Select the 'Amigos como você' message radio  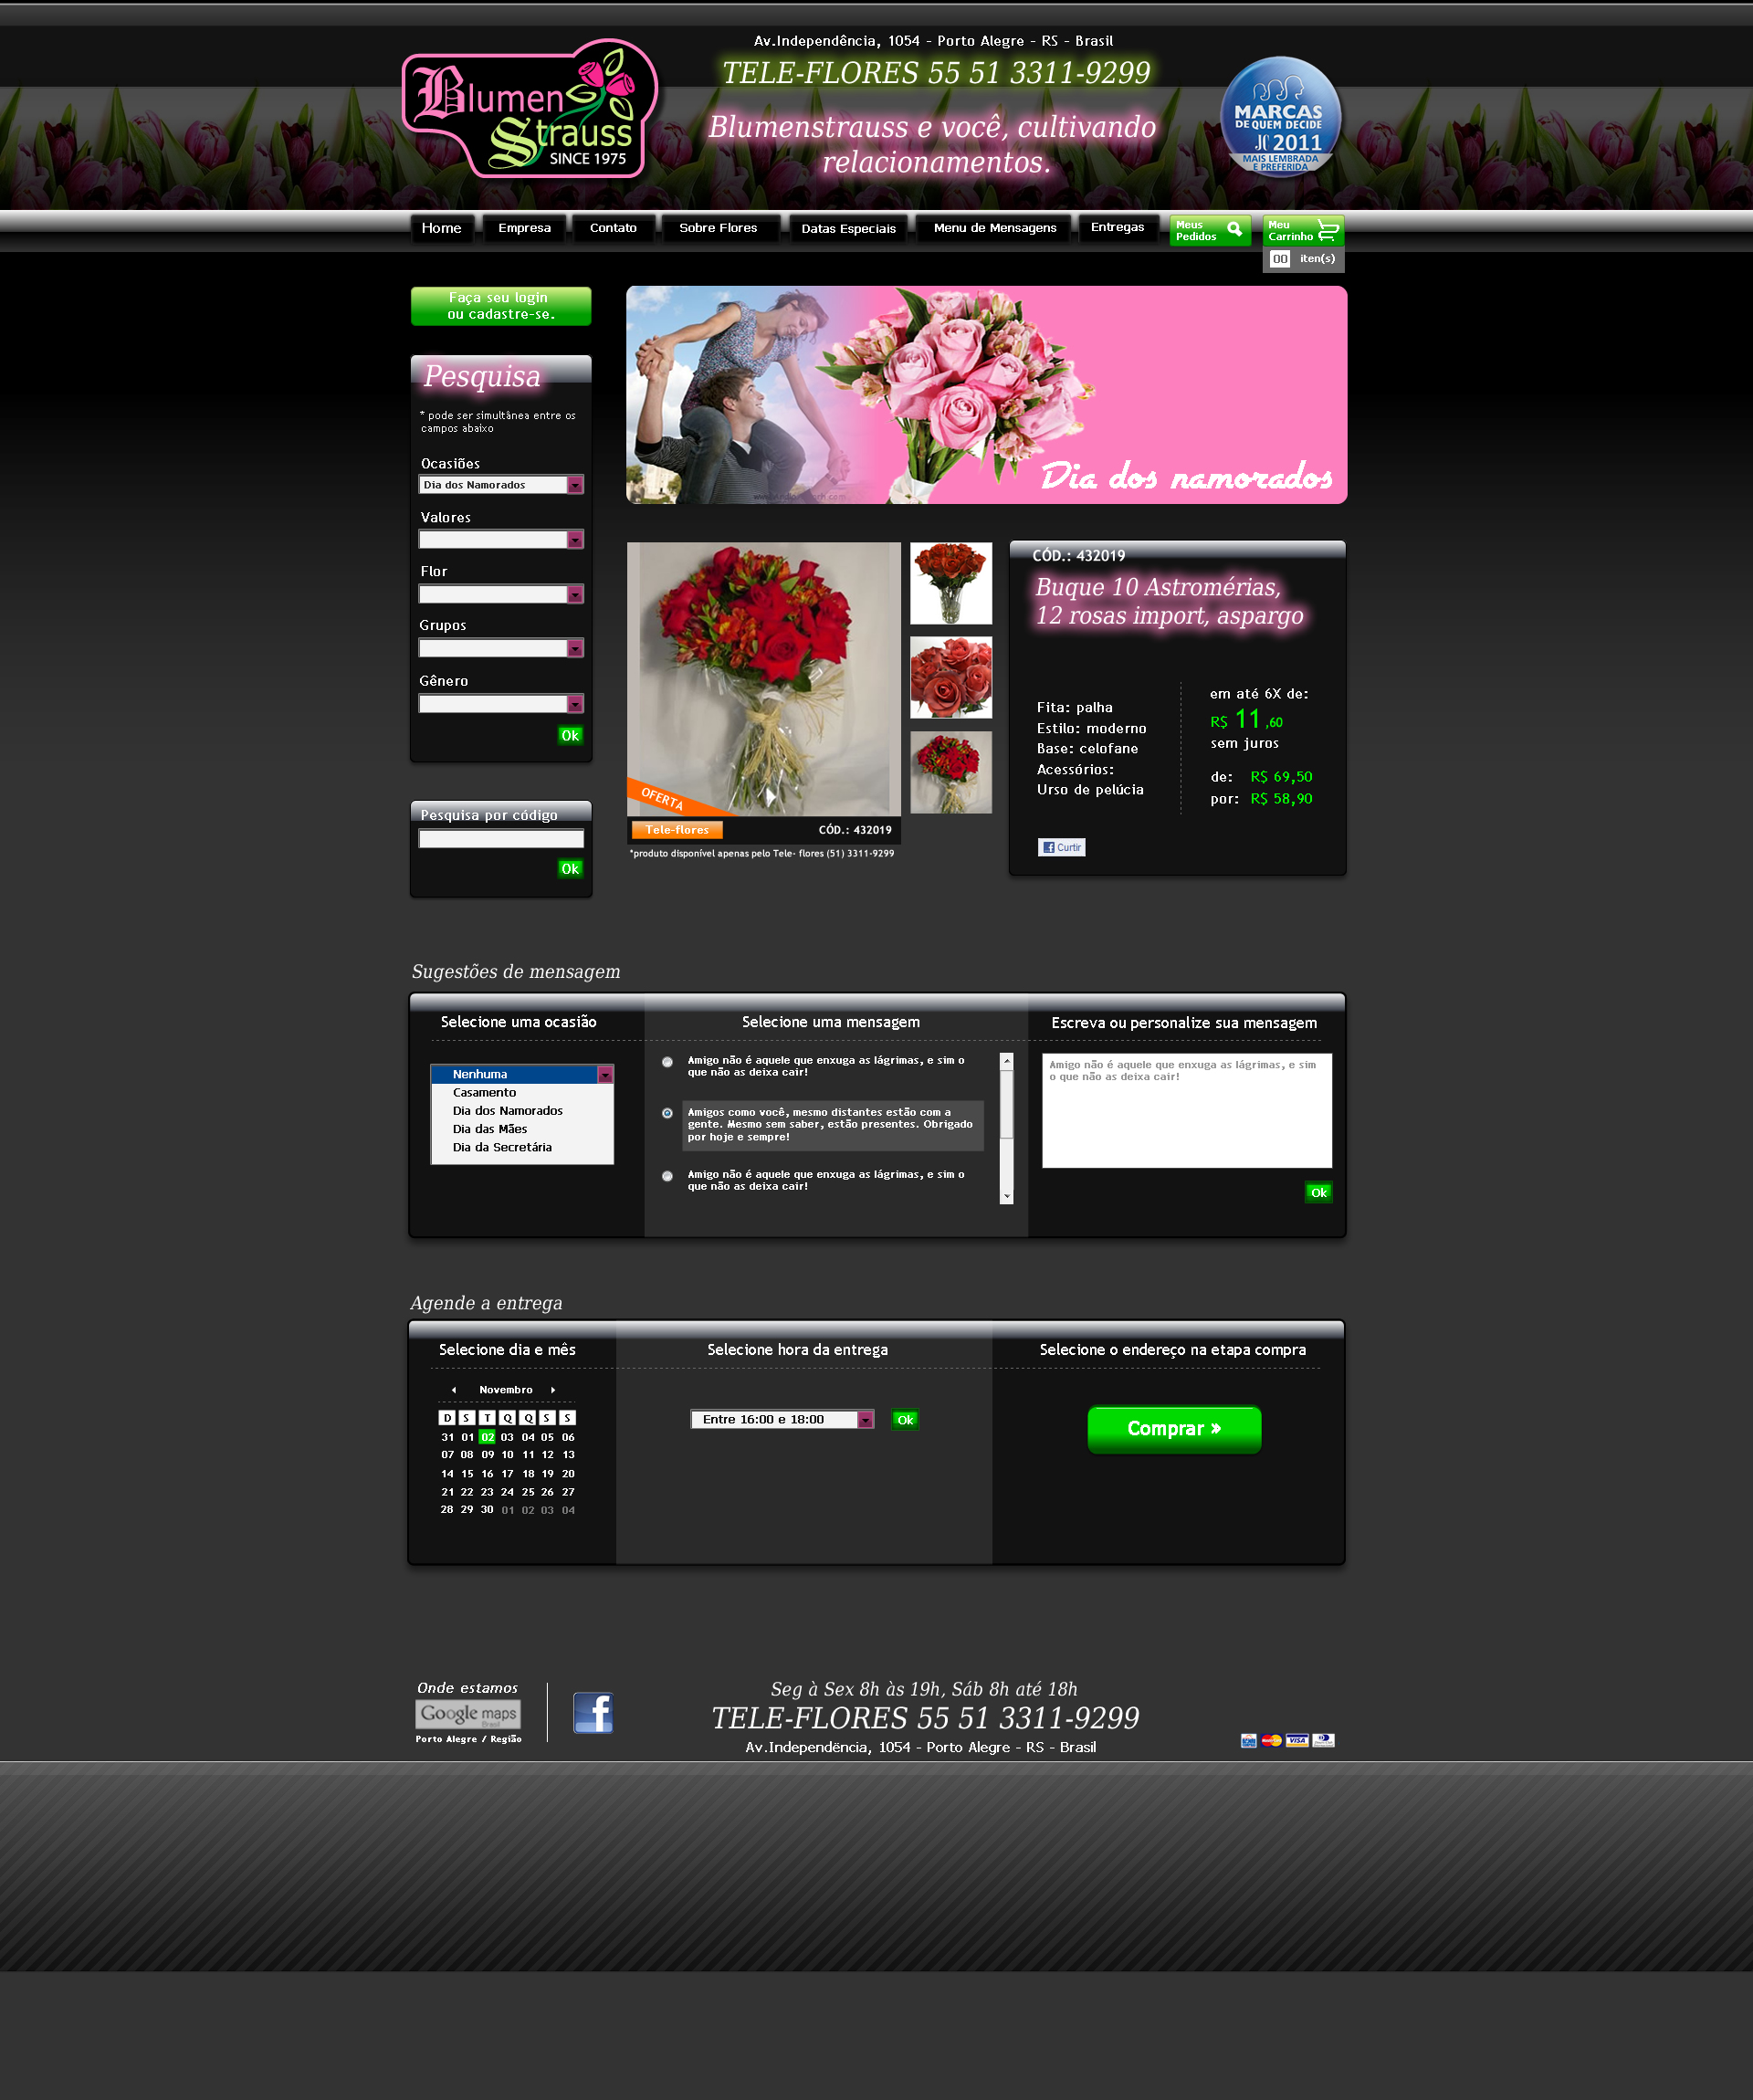[x=667, y=1113]
